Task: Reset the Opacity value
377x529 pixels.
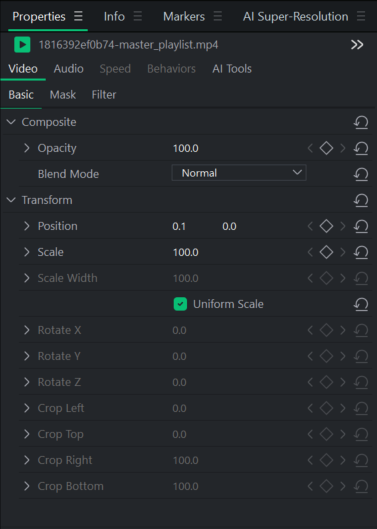Action: [x=361, y=148]
